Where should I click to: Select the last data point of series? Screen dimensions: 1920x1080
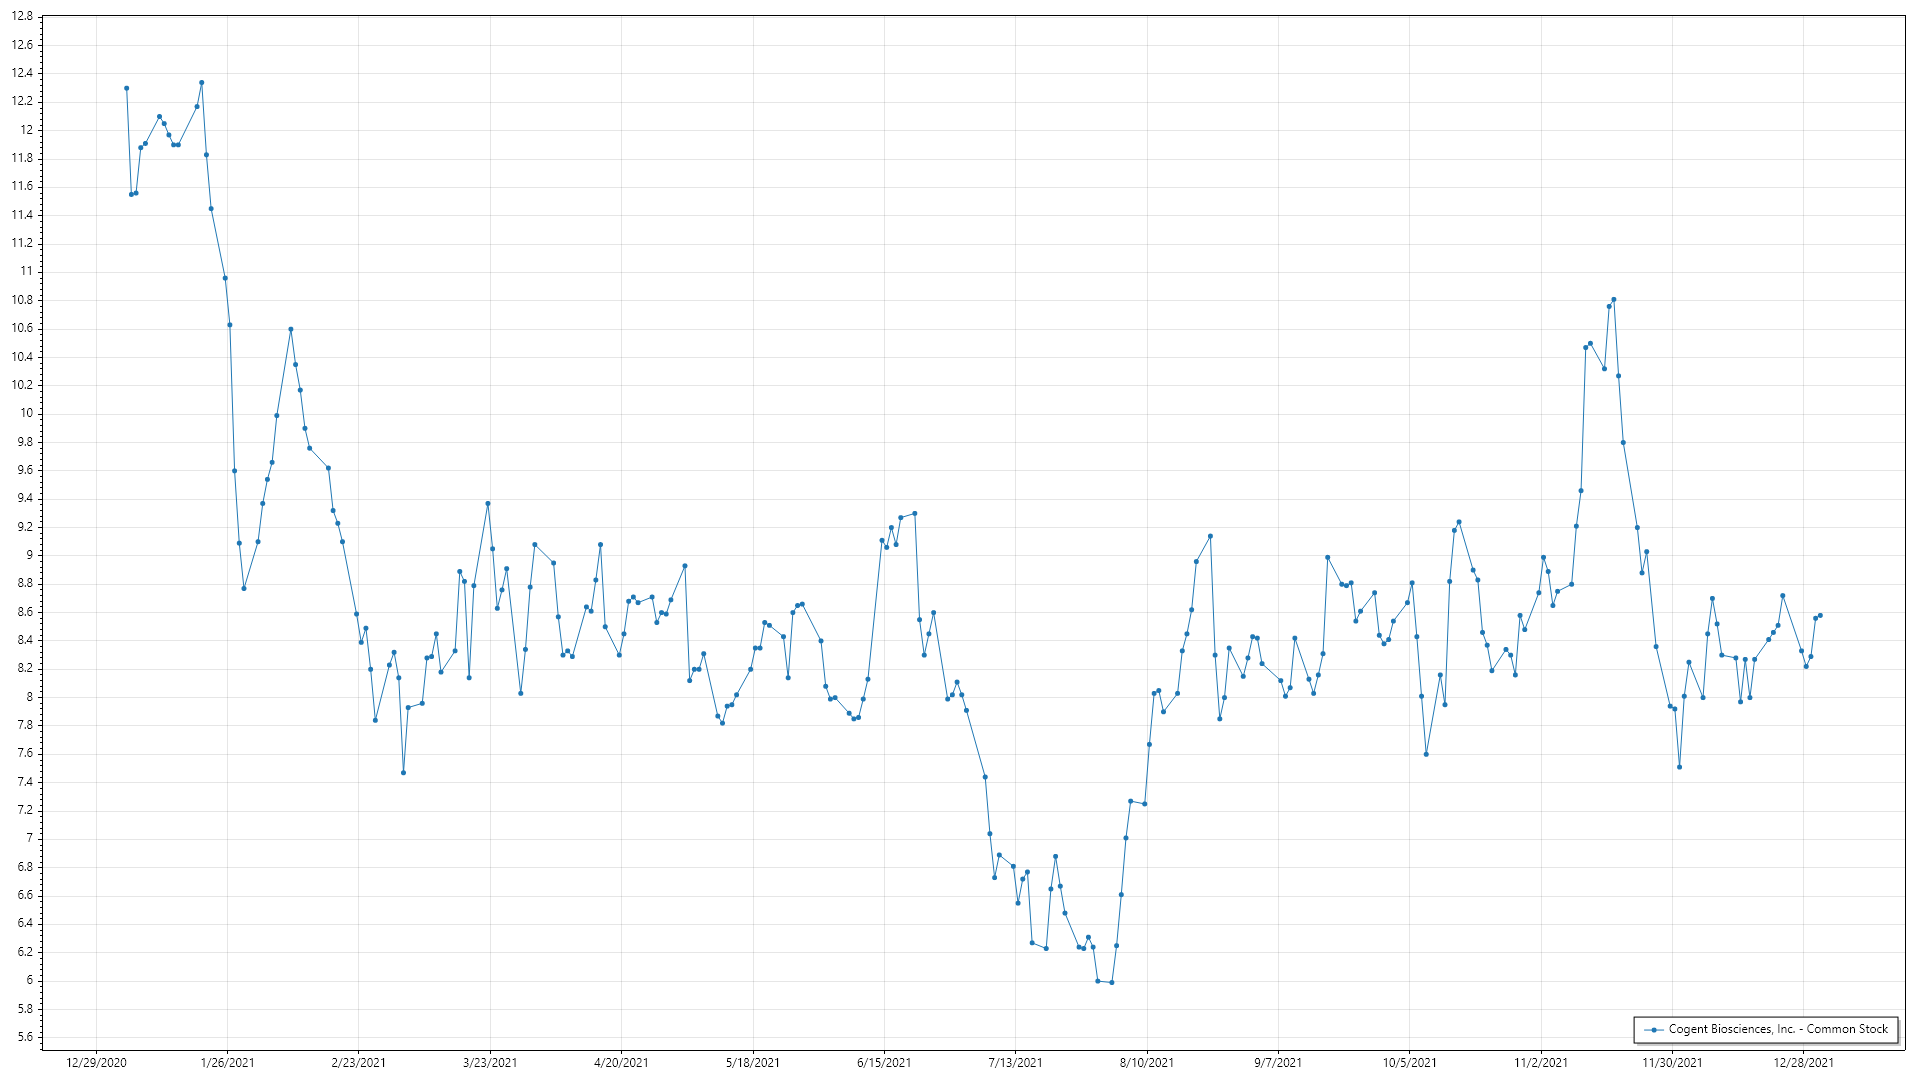[1820, 615]
